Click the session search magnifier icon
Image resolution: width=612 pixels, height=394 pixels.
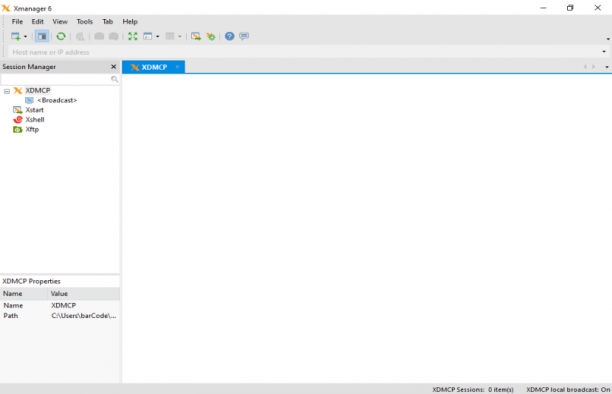(x=114, y=79)
